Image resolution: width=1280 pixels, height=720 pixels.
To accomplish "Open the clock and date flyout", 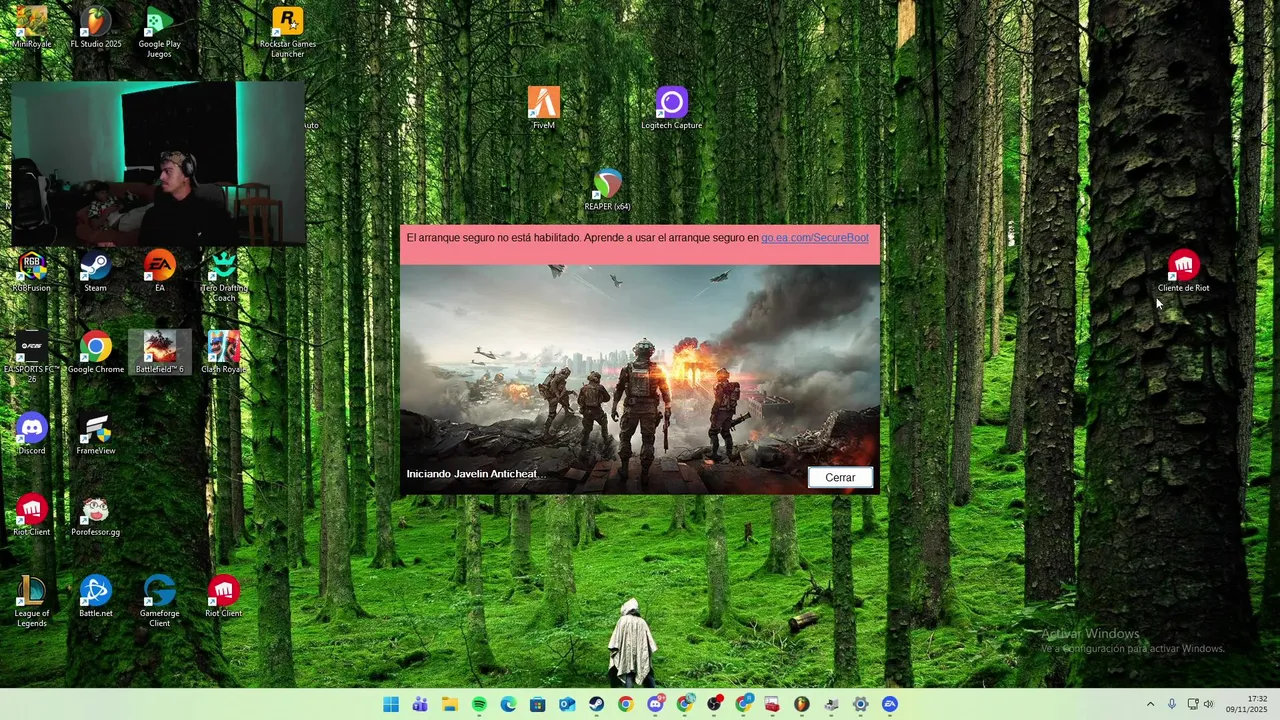I will (1247, 704).
